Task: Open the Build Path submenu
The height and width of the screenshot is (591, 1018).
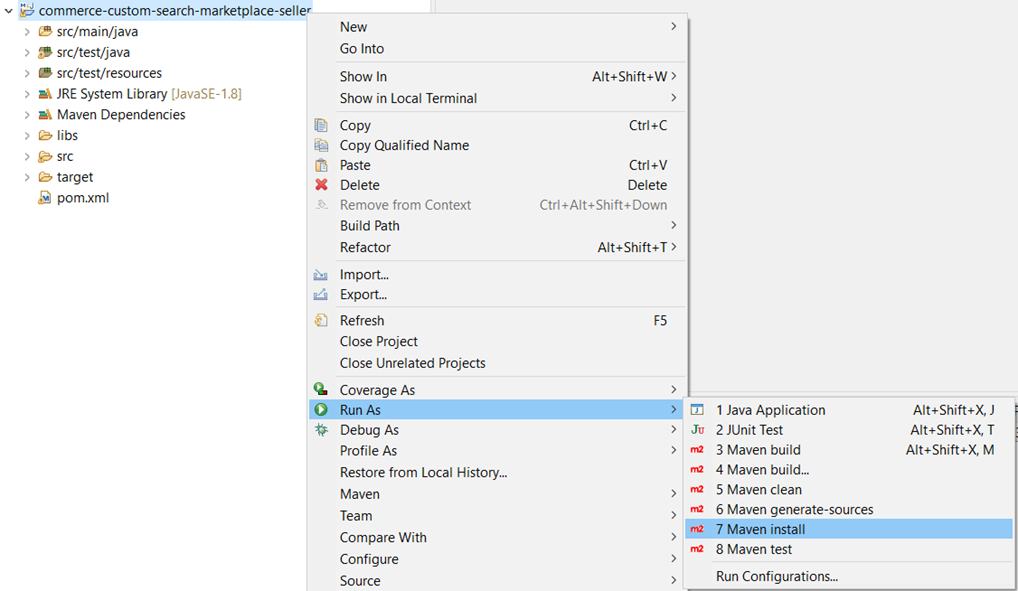Action: tap(369, 226)
